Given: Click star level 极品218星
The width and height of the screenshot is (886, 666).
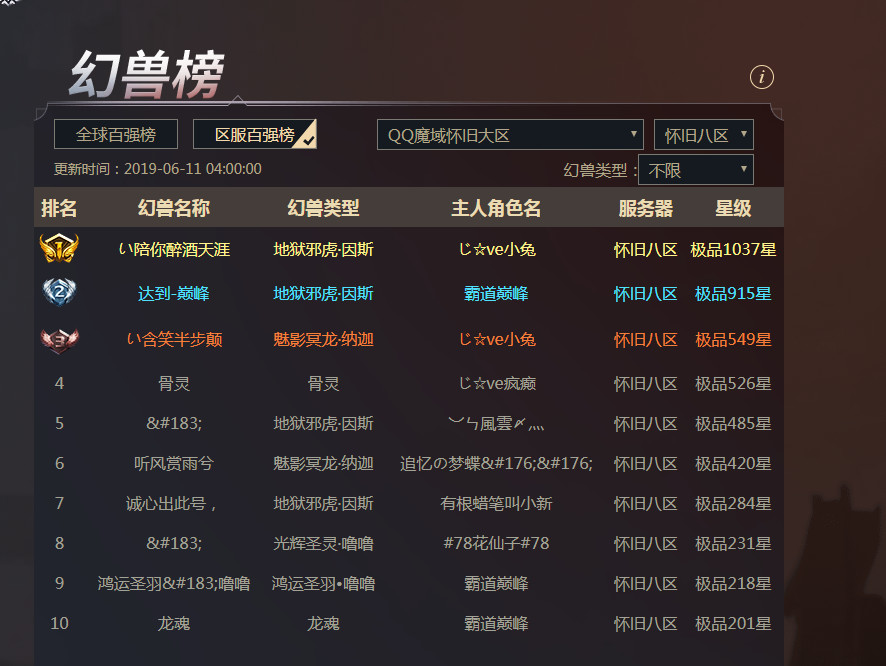Looking at the screenshot, I should point(733,584).
